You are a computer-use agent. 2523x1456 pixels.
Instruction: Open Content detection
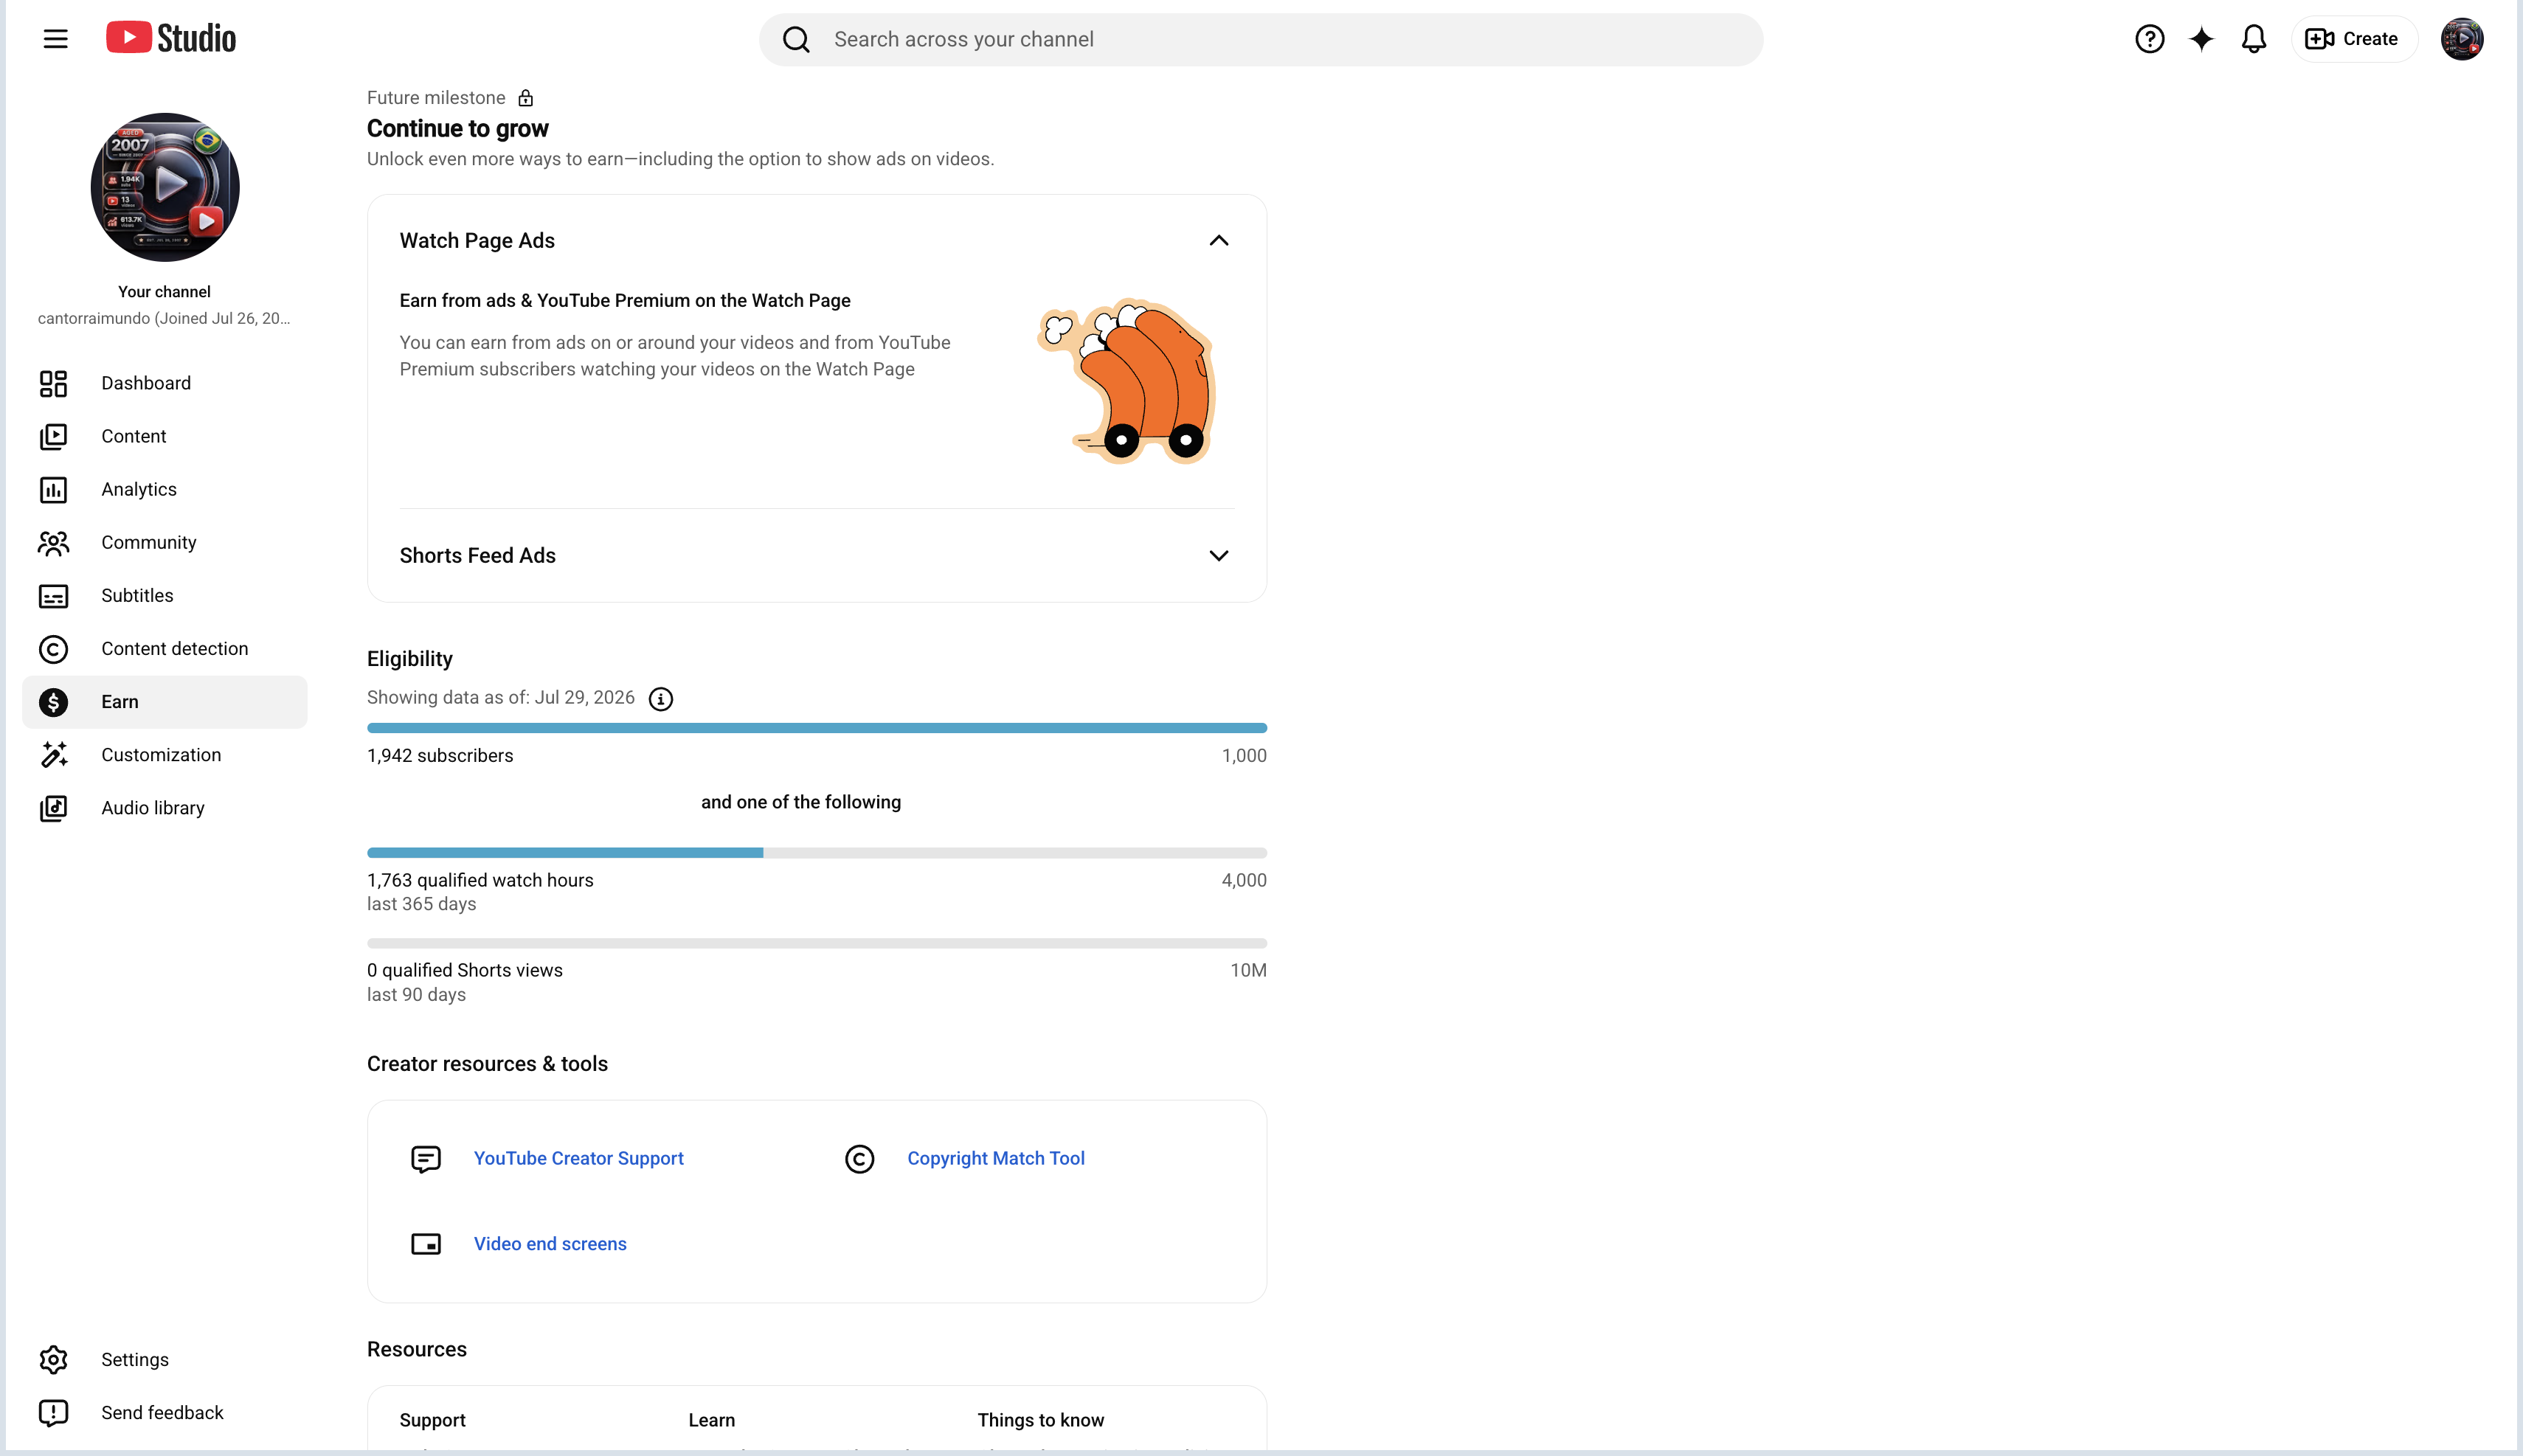click(x=165, y=649)
